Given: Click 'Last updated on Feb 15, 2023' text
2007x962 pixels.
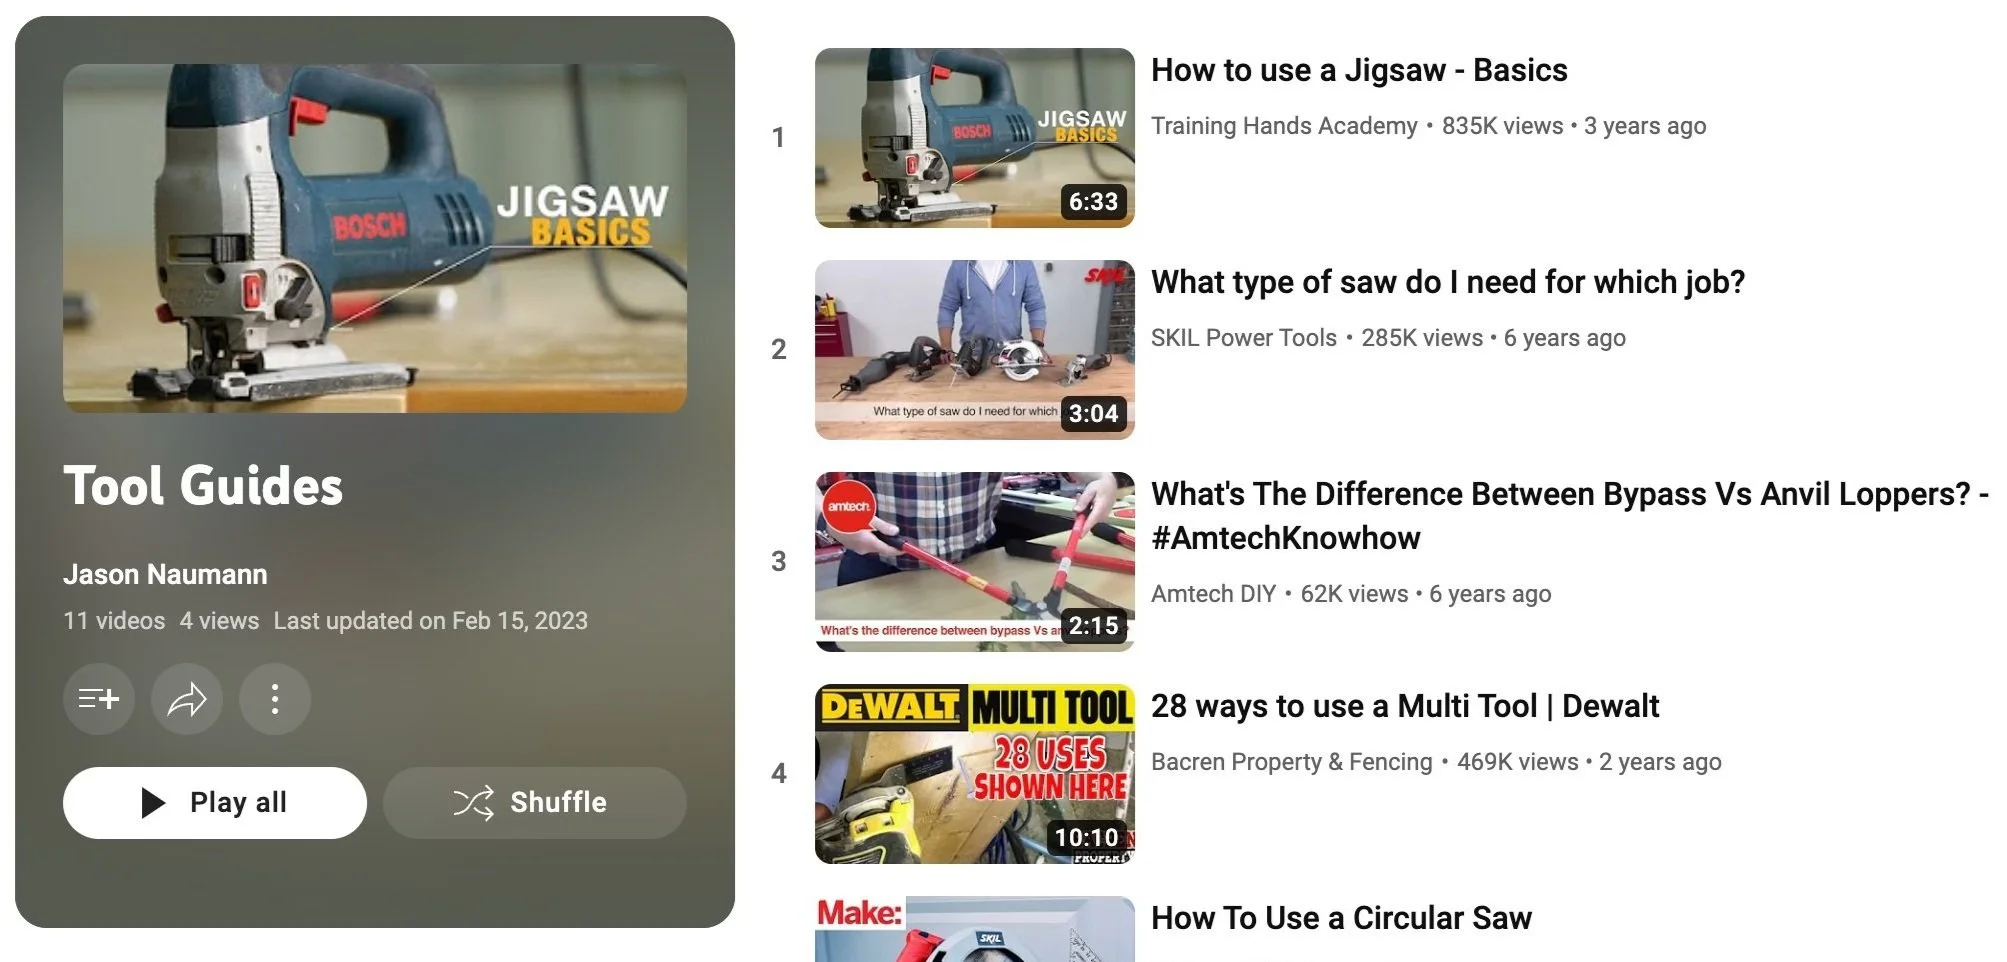Looking at the screenshot, I should pos(431,621).
